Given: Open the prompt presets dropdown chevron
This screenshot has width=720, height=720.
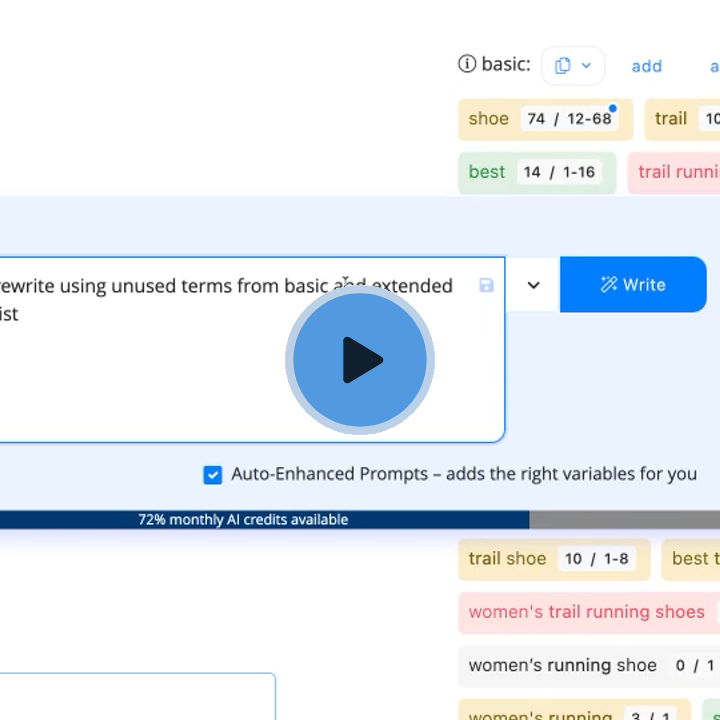Looking at the screenshot, I should [533, 285].
